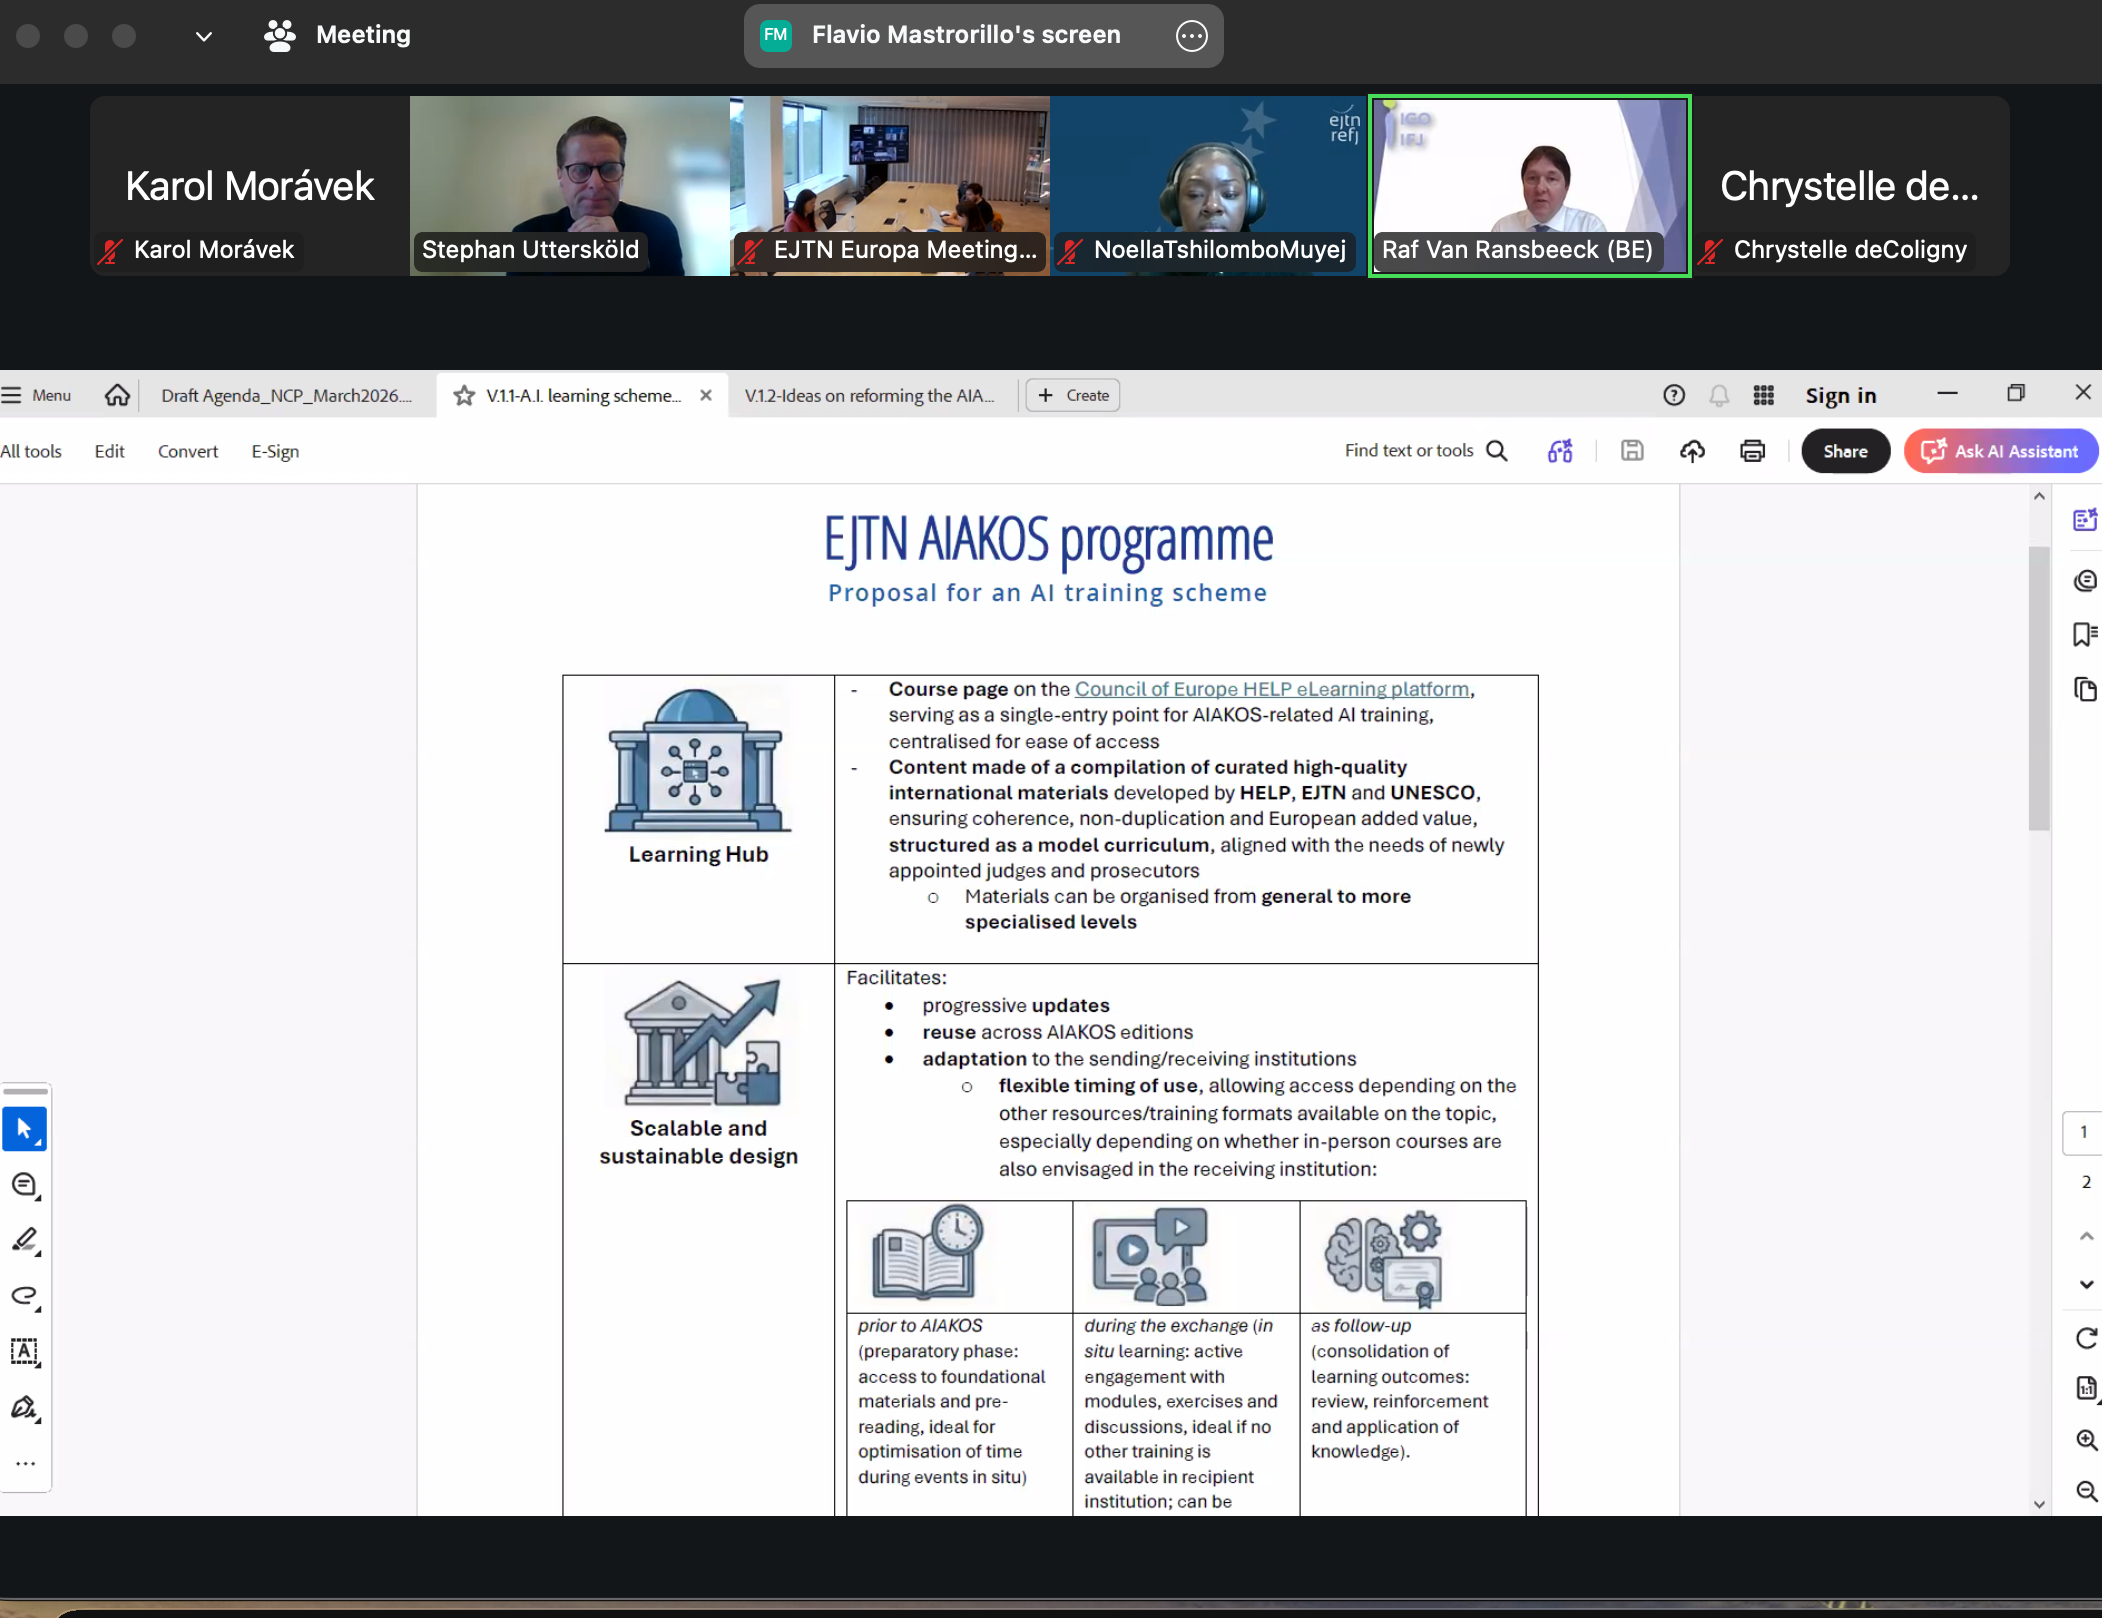Select Raf Van Ransbeeck's video thumbnail
Screen dimensions: 2102x1618
[x=1530, y=186]
